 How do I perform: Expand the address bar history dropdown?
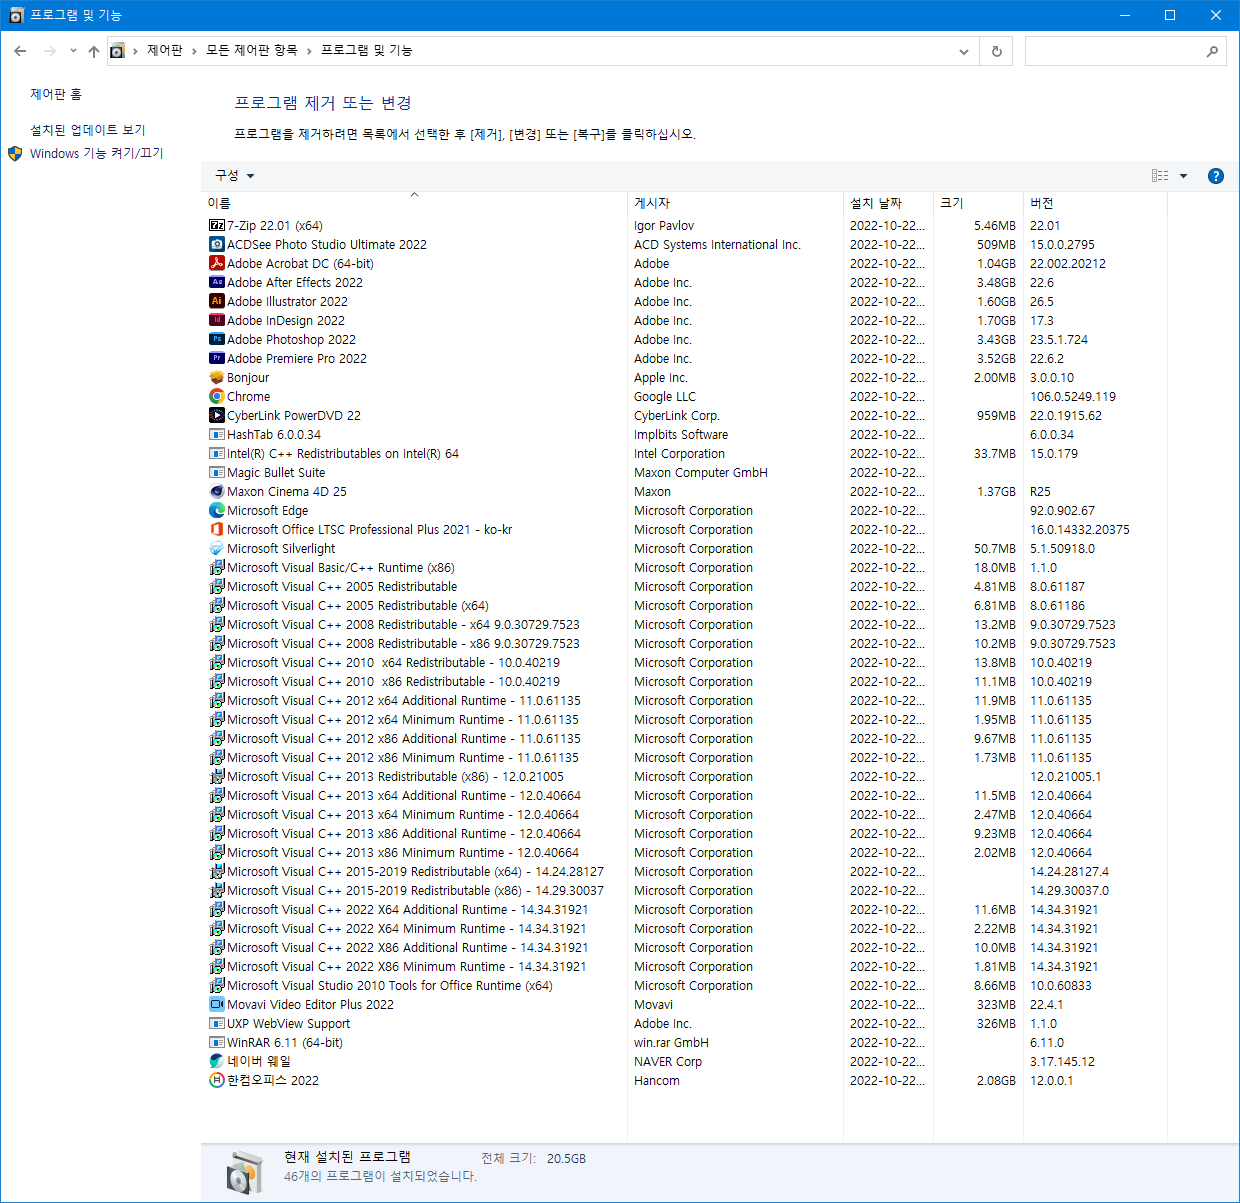[964, 51]
